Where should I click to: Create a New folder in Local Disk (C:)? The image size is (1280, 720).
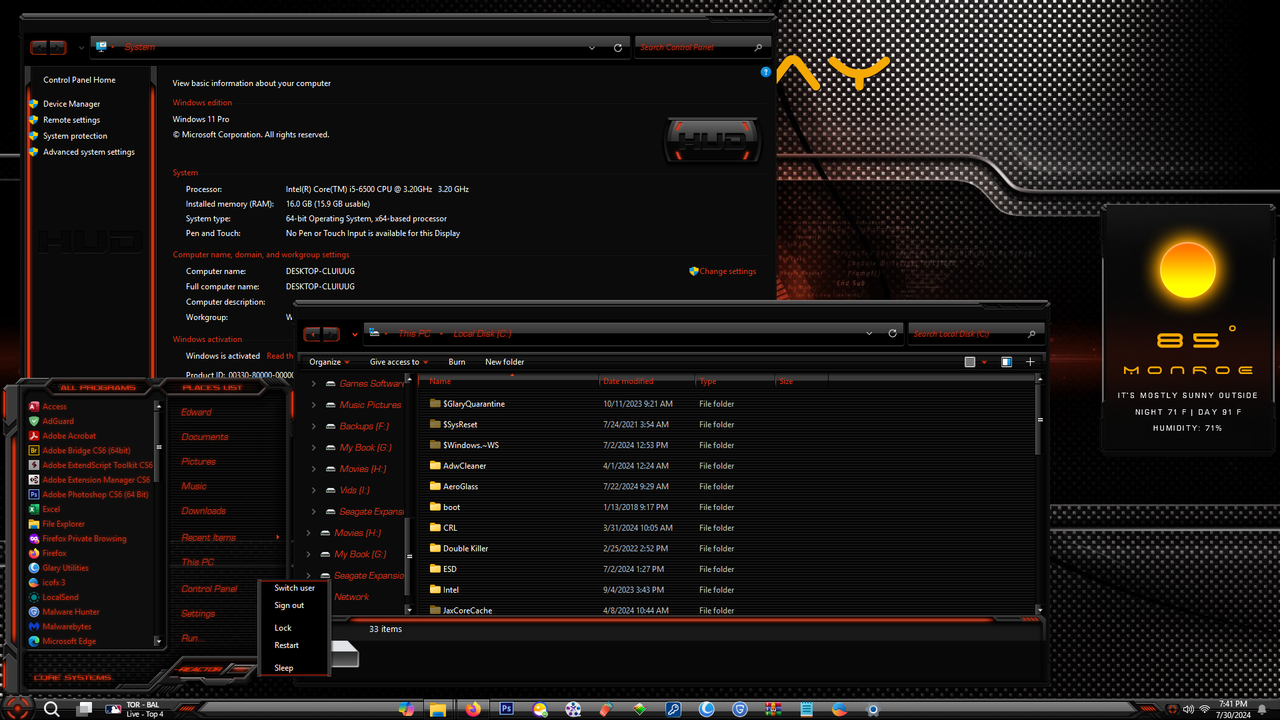pos(505,361)
